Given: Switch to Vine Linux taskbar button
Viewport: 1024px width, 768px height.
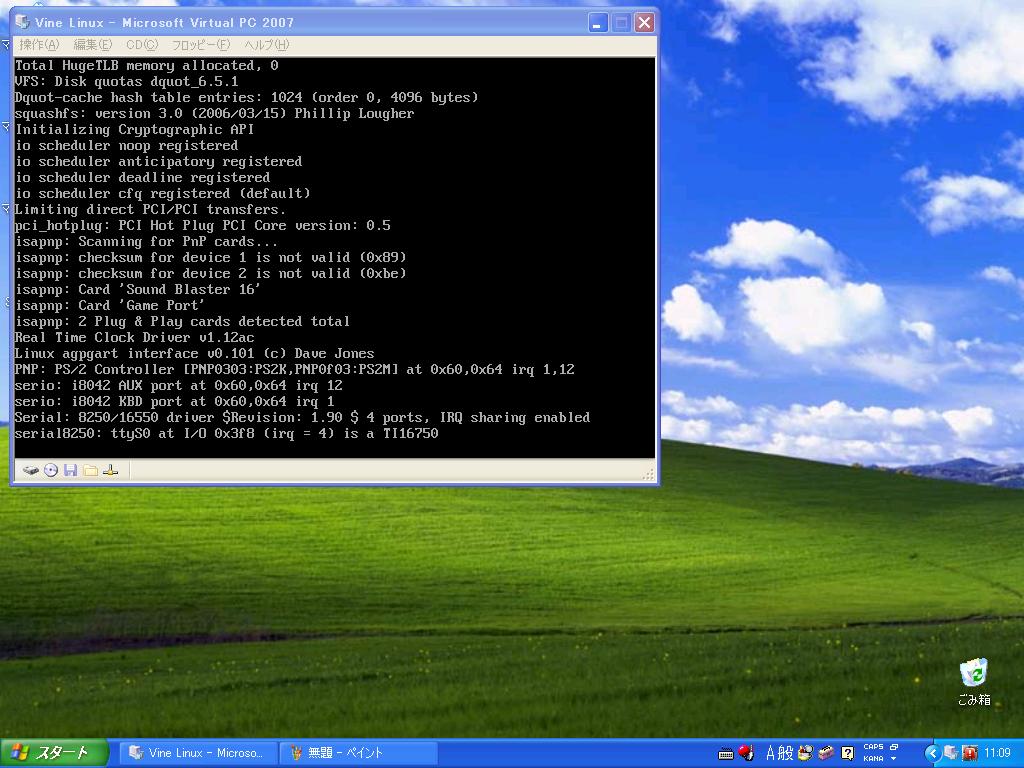Looking at the screenshot, I should pos(198,753).
